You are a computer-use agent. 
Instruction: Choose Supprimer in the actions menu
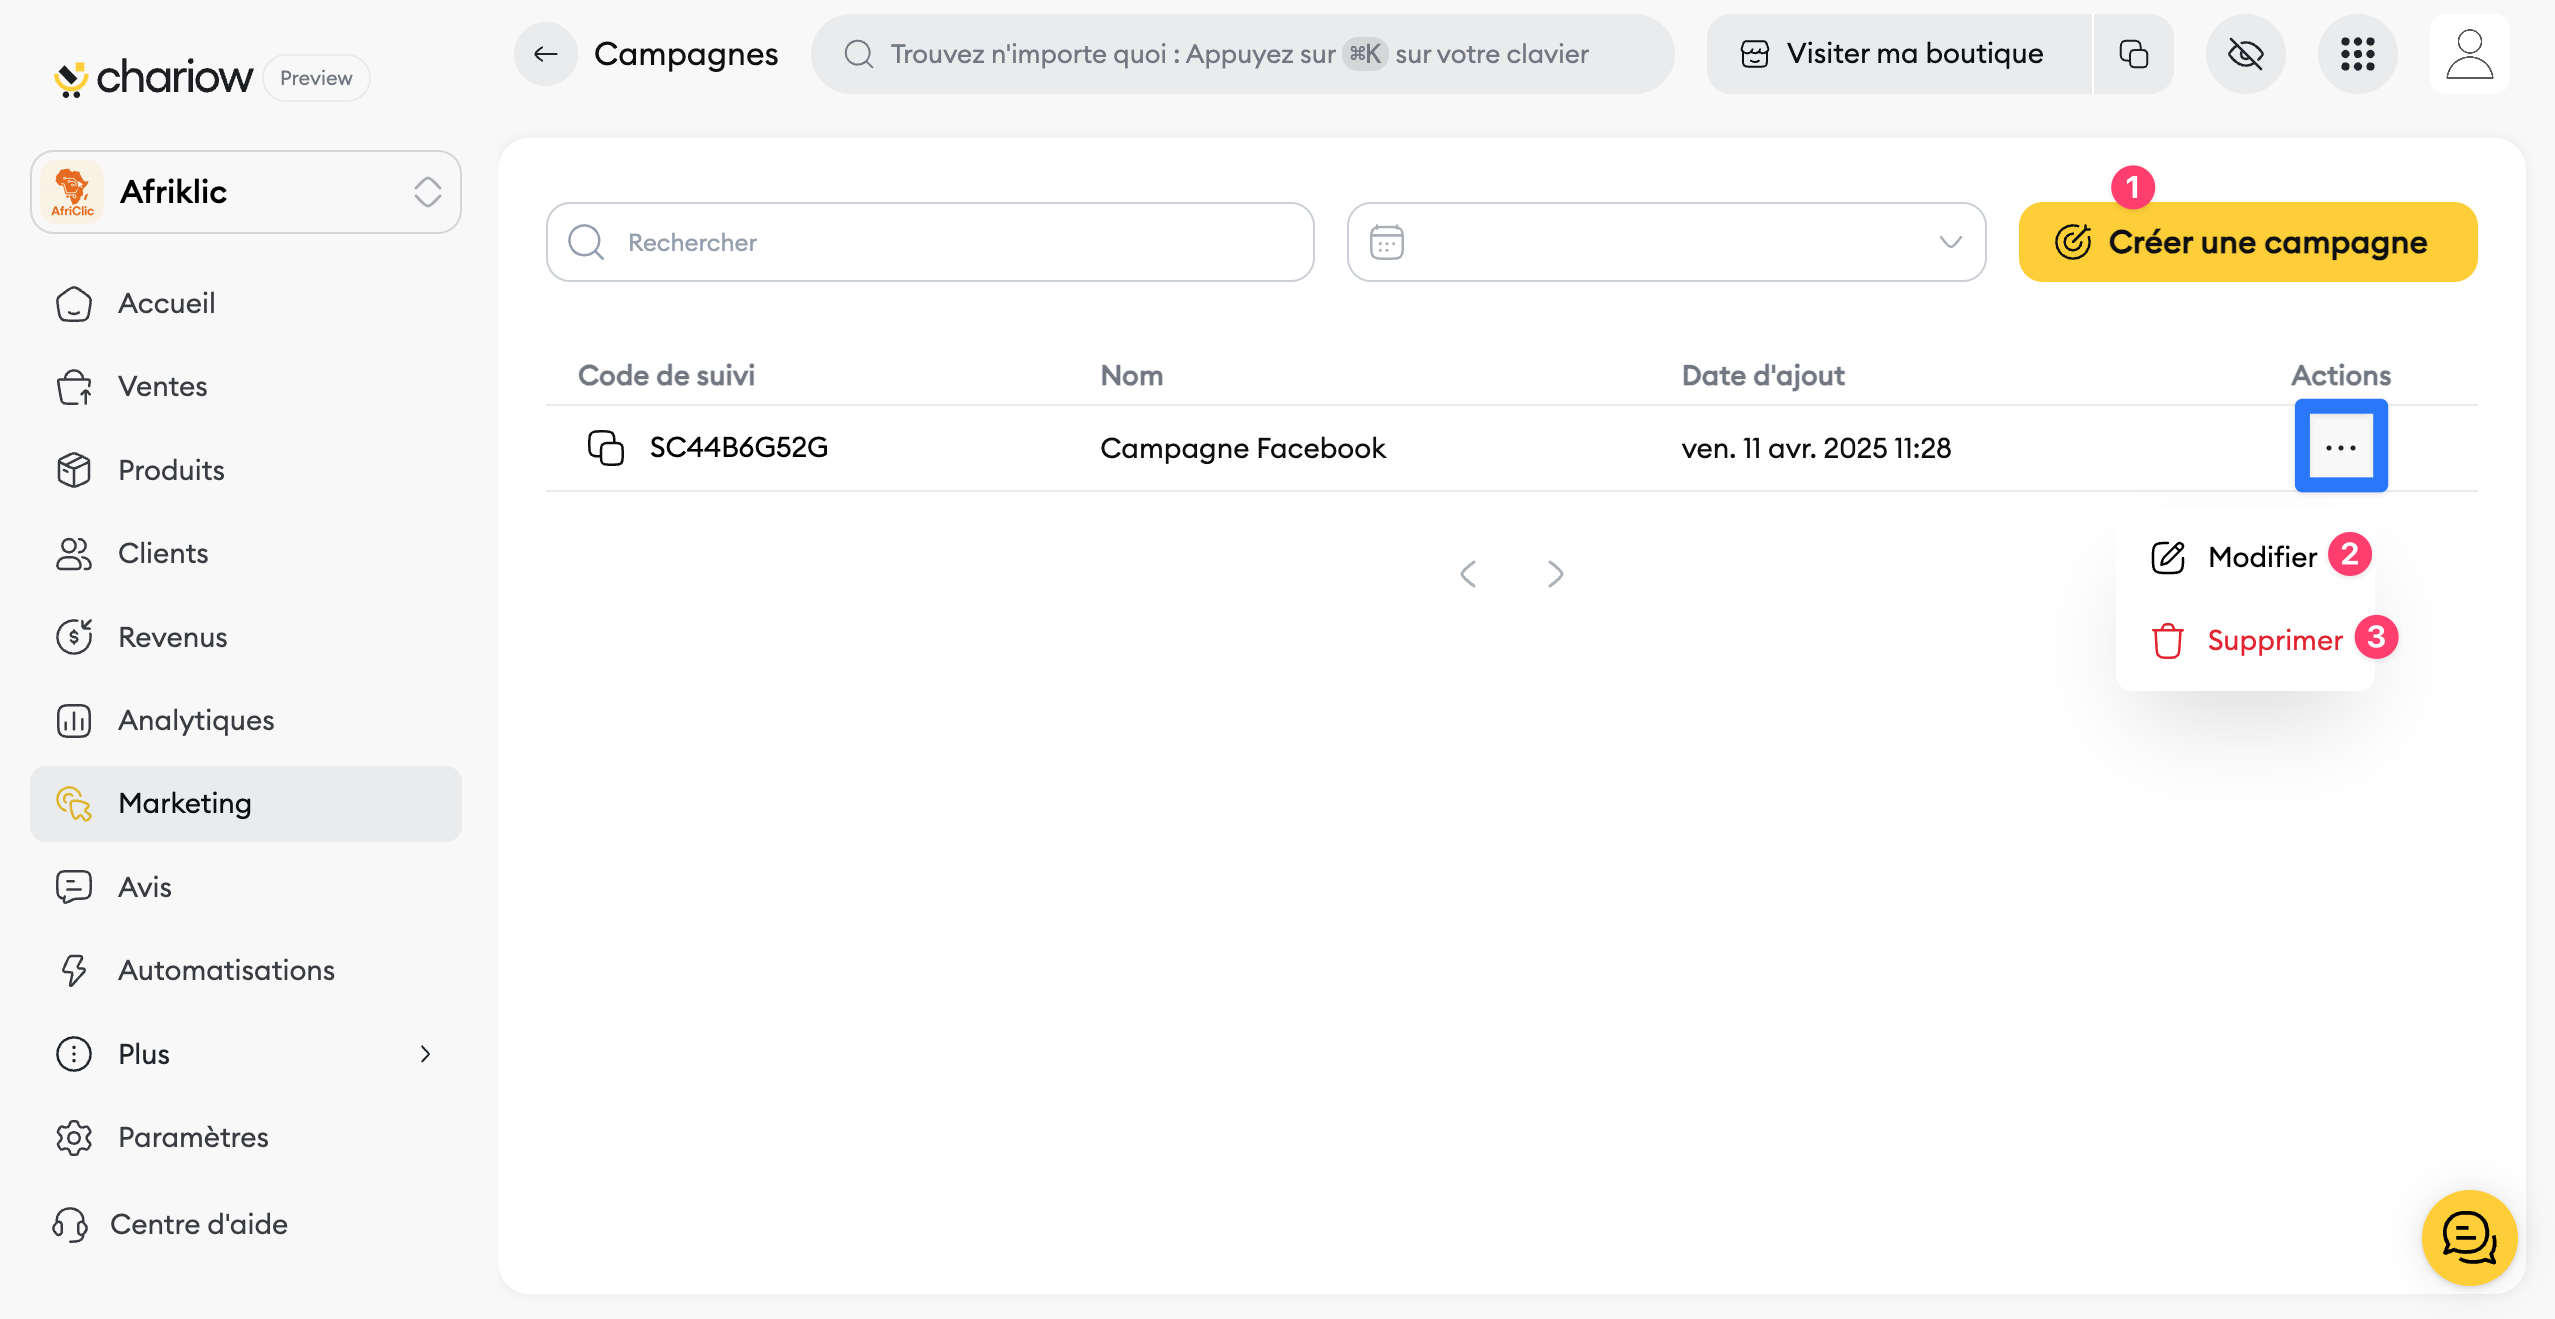point(2274,640)
